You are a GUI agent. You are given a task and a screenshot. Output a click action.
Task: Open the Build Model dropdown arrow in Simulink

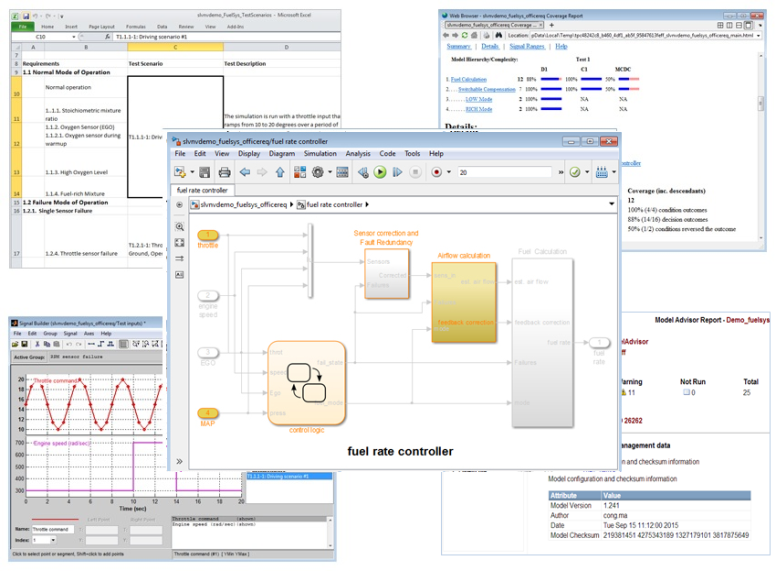coord(614,172)
